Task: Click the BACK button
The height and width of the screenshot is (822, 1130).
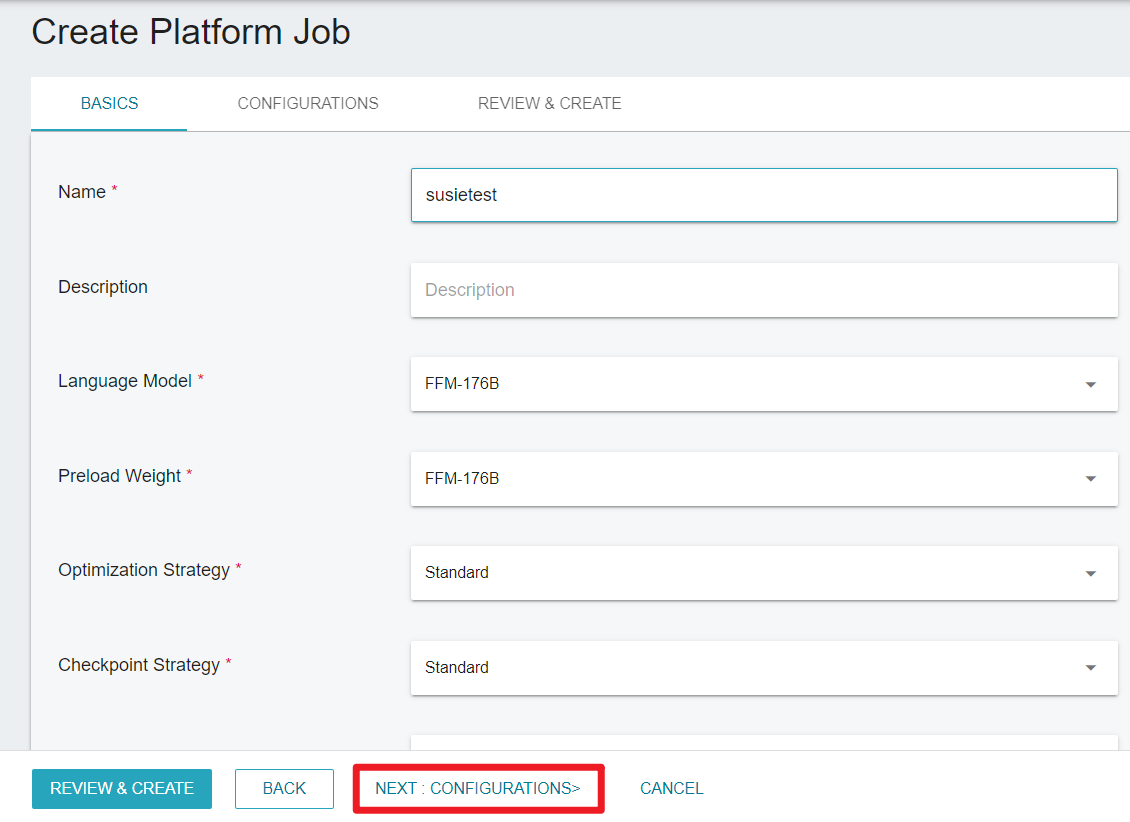Action: [284, 788]
